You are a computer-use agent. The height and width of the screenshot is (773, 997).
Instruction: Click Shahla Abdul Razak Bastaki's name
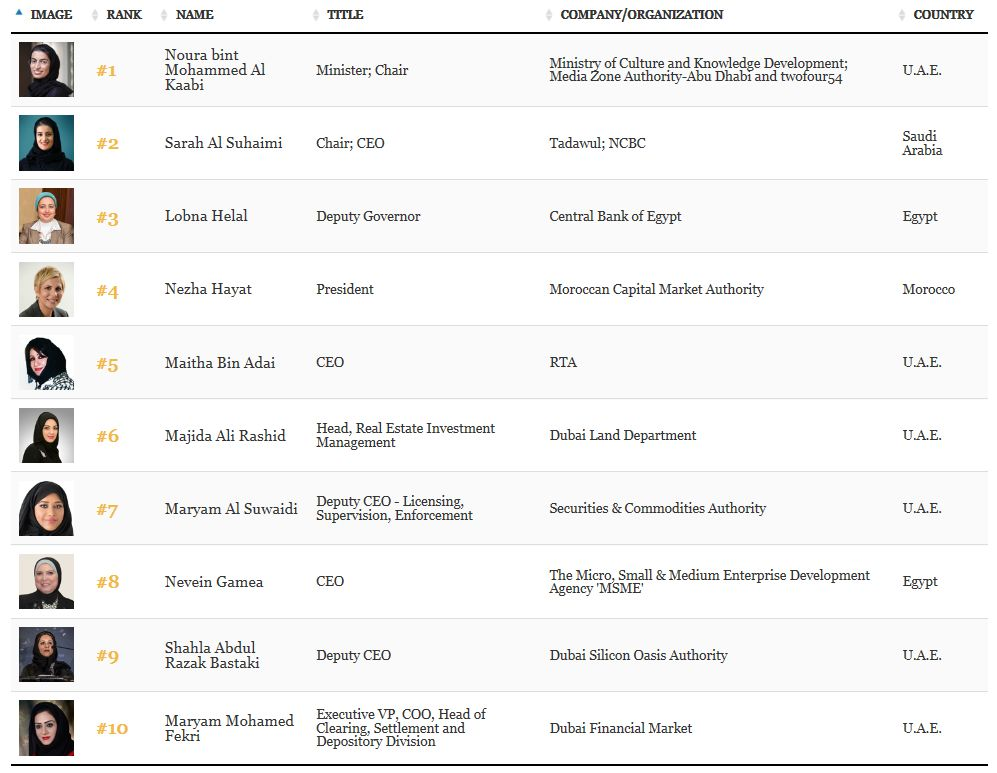coord(212,655)
